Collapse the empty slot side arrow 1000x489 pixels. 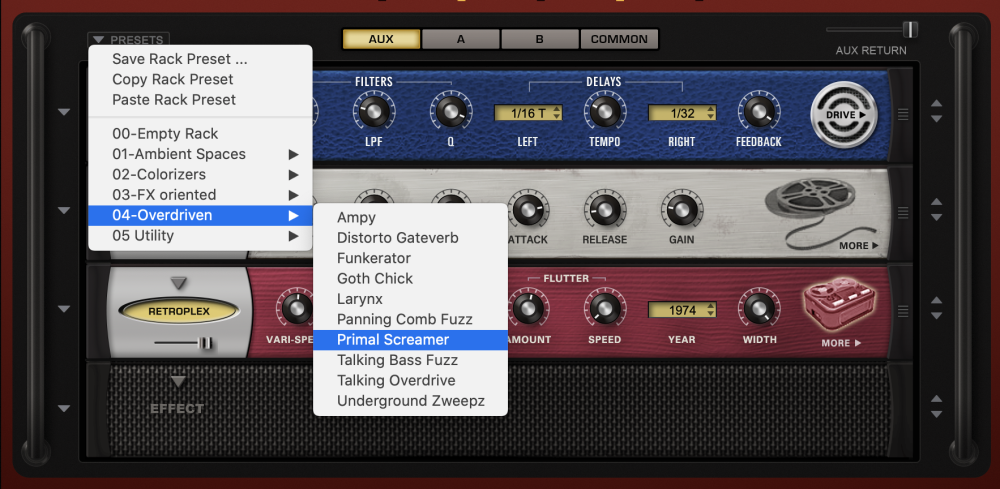click(64, 408)
